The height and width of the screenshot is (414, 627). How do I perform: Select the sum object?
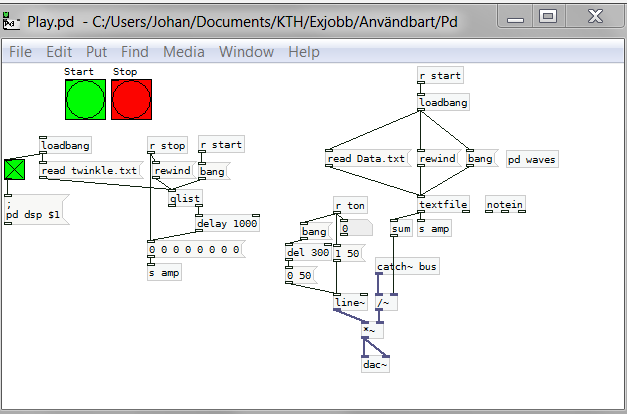401,228
